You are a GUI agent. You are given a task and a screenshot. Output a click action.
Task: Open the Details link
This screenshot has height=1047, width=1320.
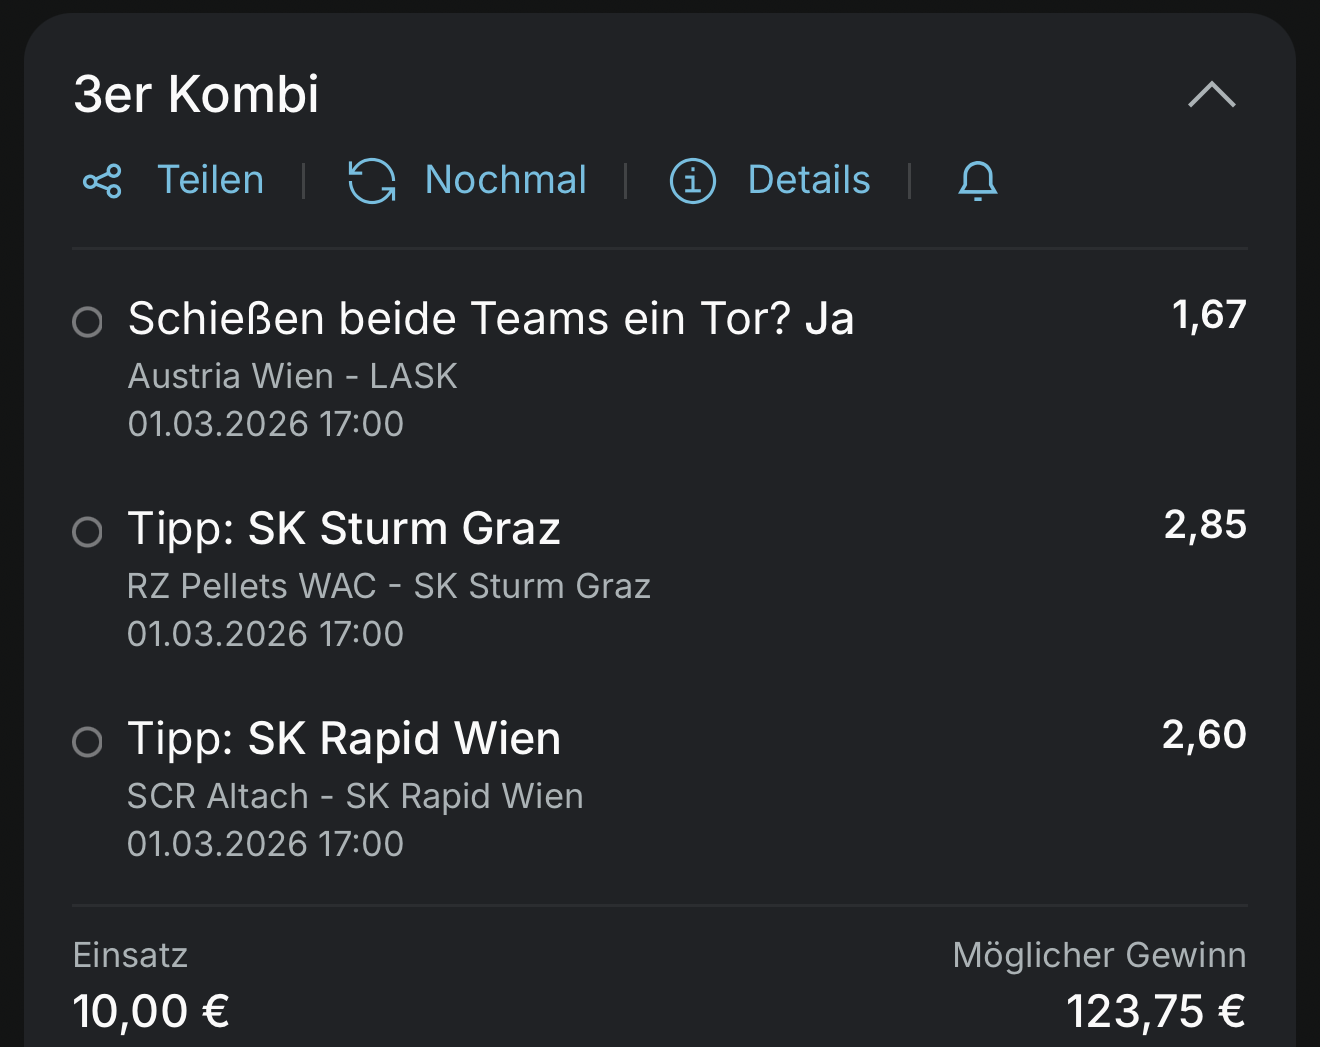point(808,181)
